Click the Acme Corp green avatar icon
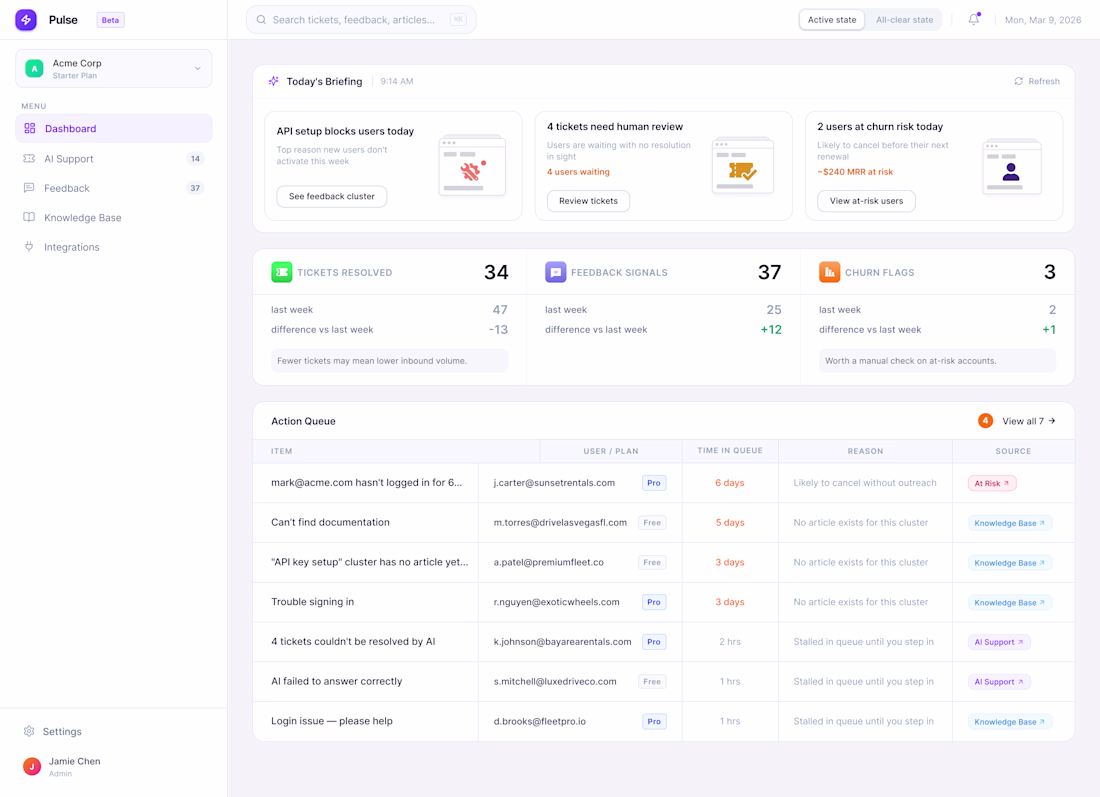This screenshot has height=797, width=1100. pos(34,68)
